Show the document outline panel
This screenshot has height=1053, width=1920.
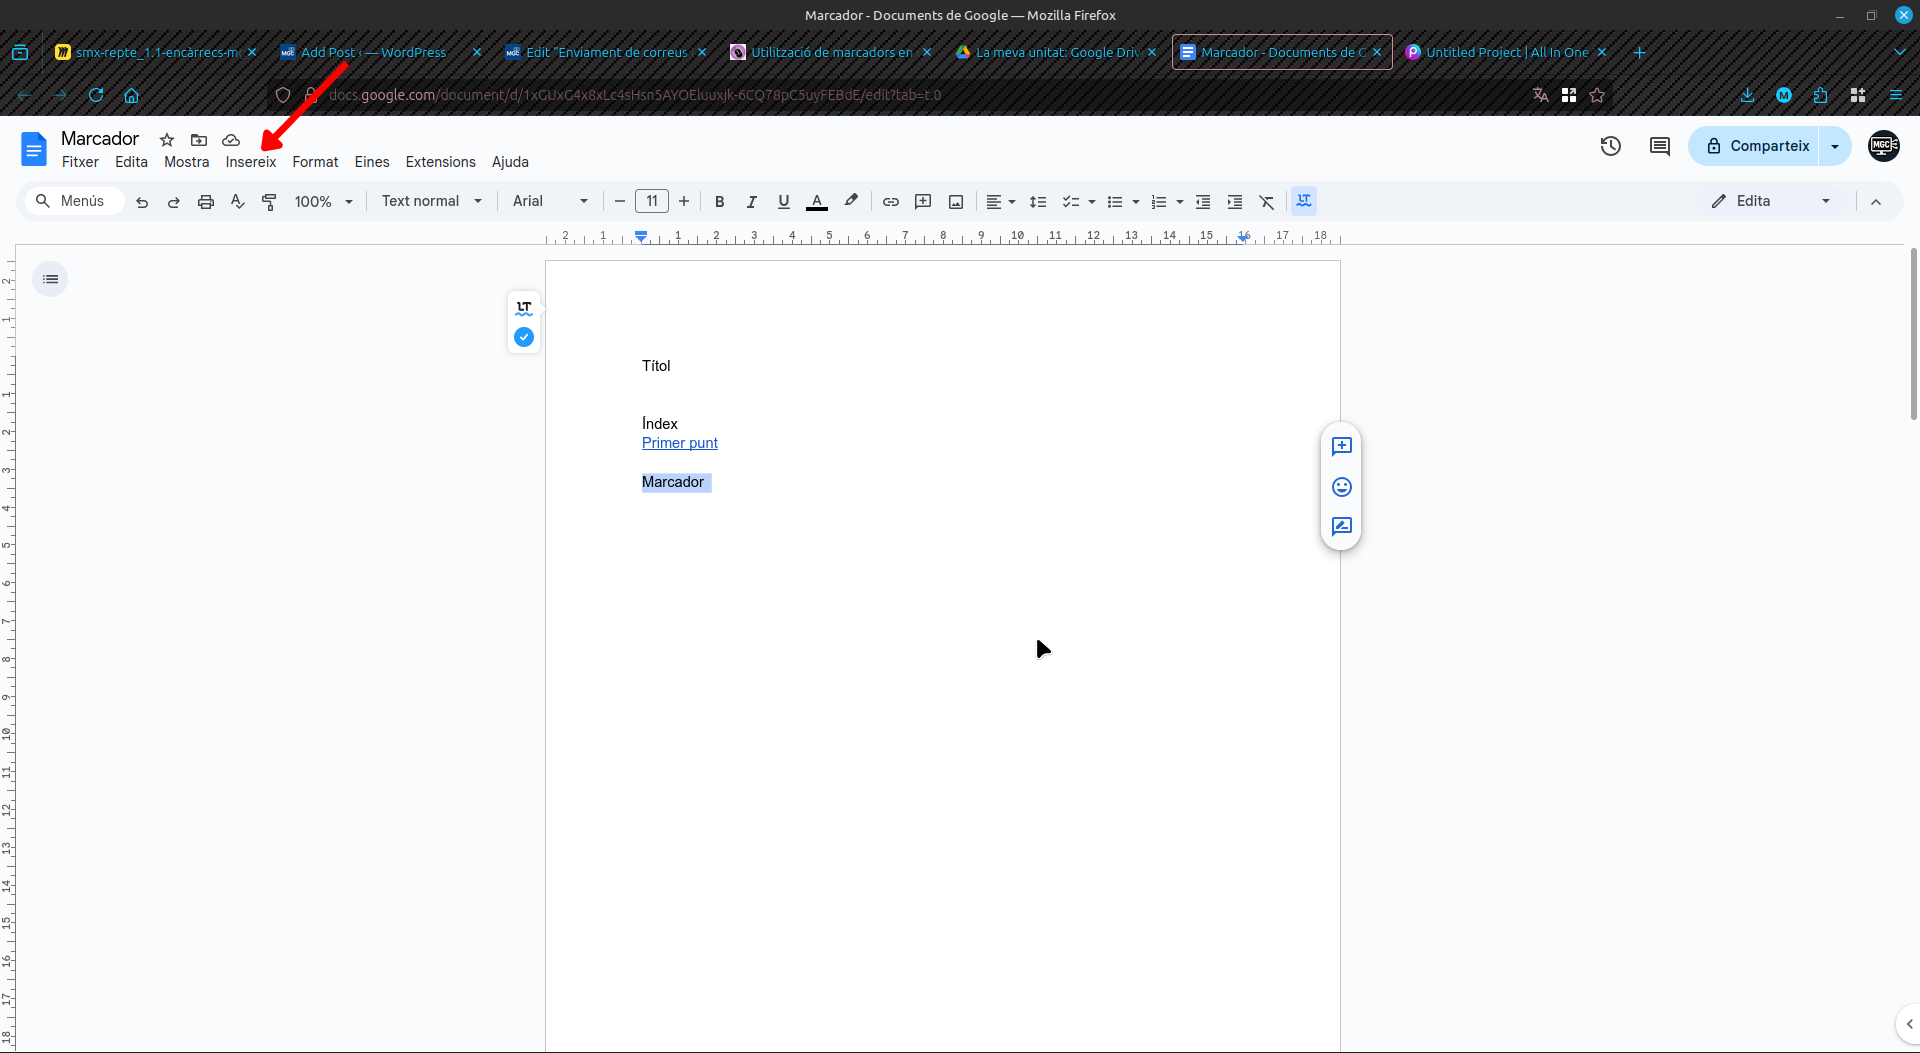pos(50,279)
